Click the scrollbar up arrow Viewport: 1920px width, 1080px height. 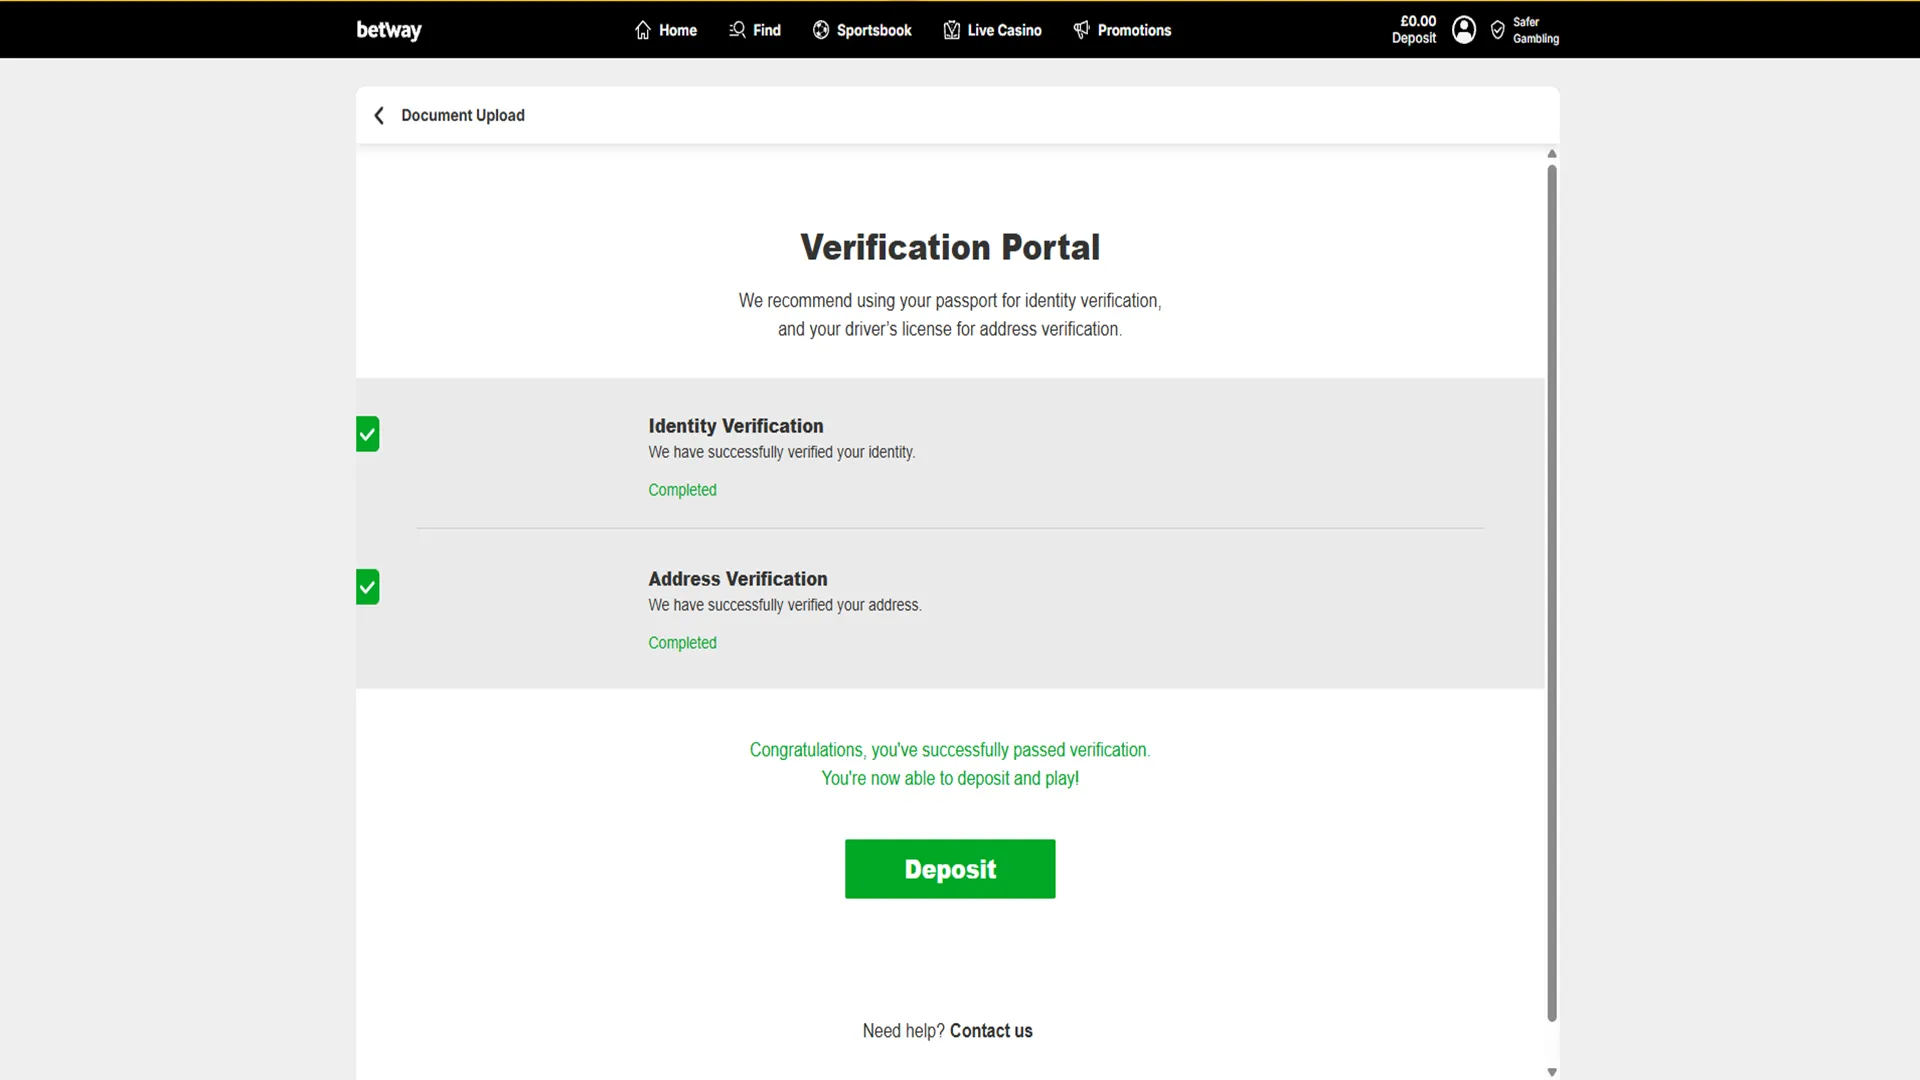(1552, 153)
